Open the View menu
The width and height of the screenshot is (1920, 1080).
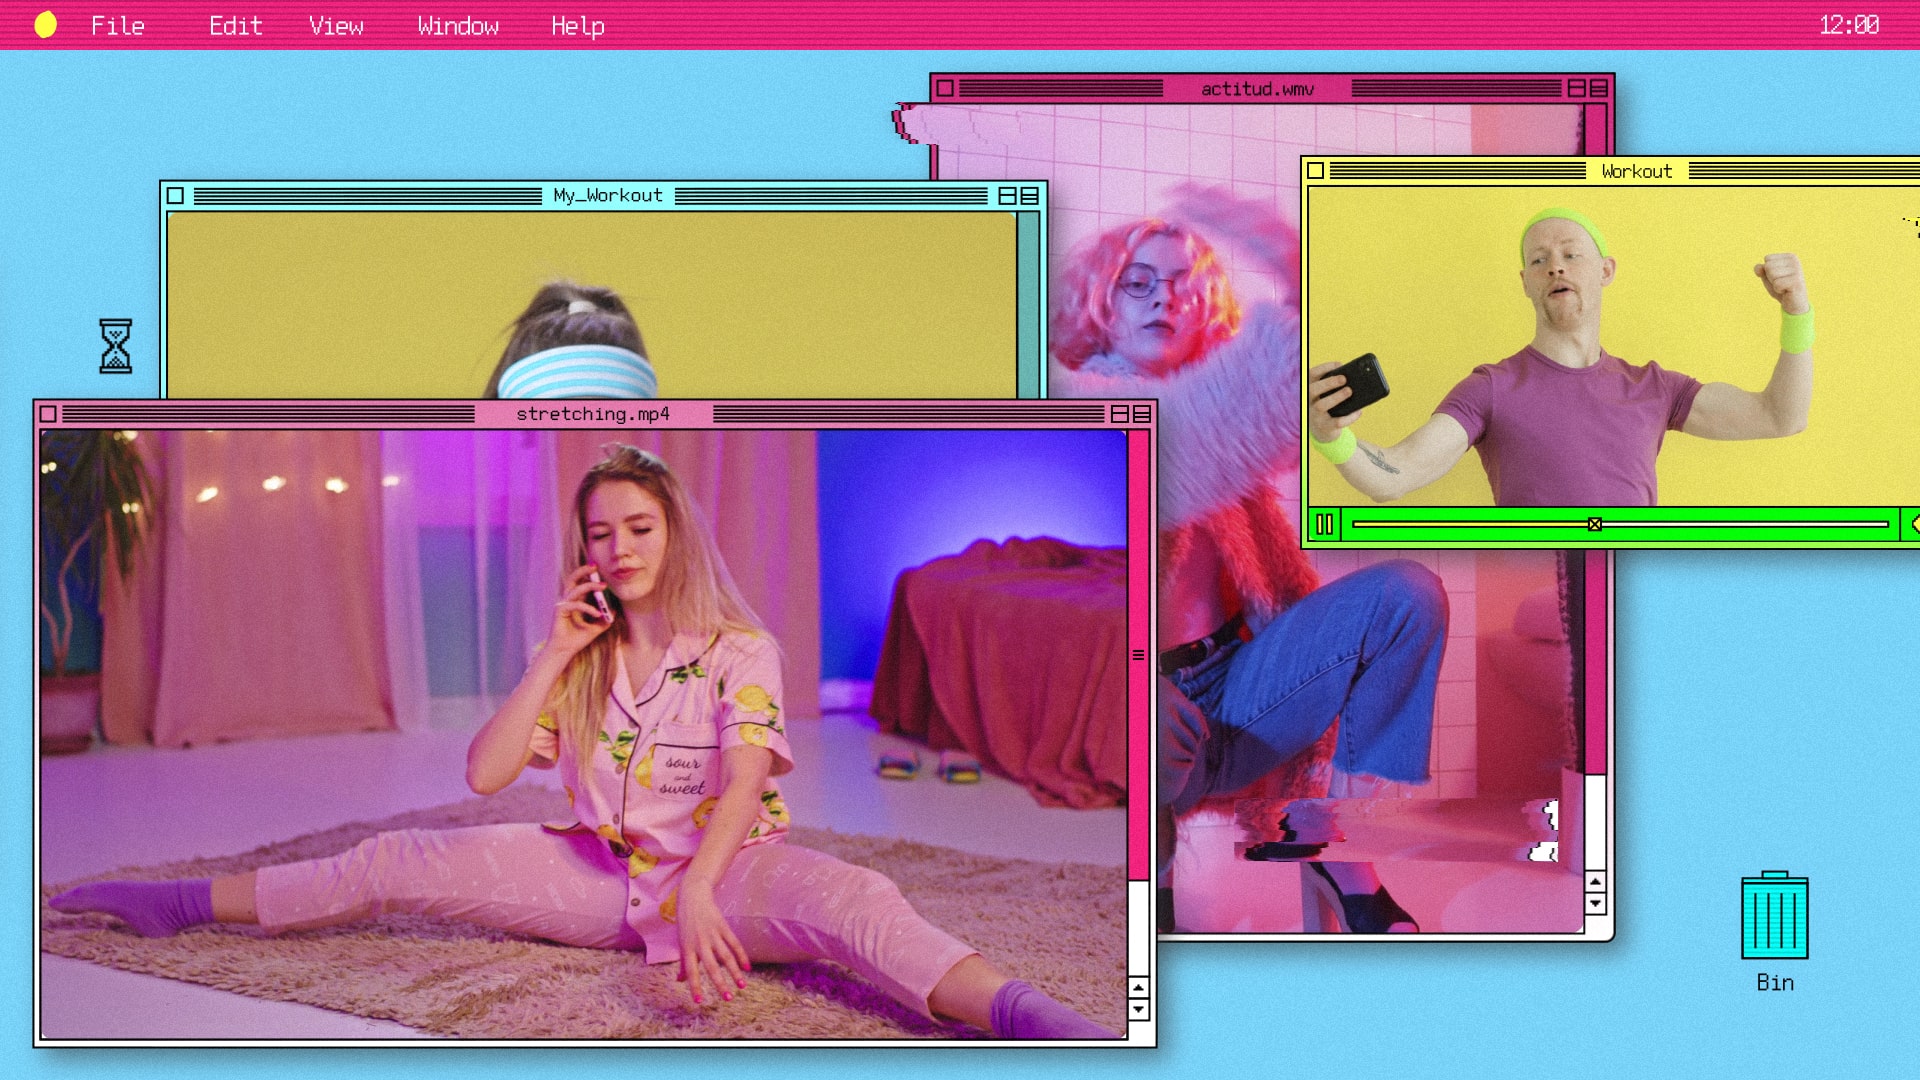[x=336, y=26]
